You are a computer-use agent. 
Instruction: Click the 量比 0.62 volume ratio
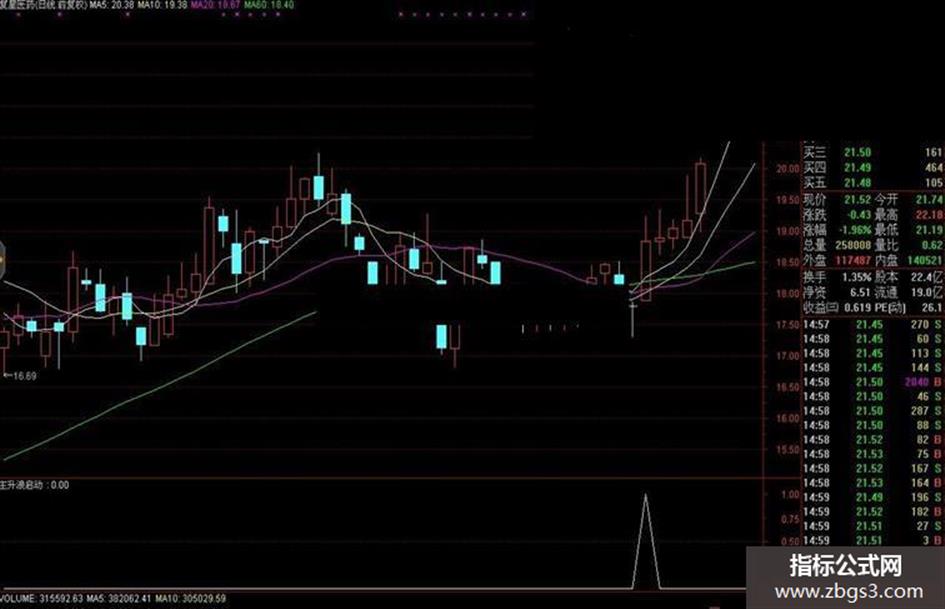909,245
